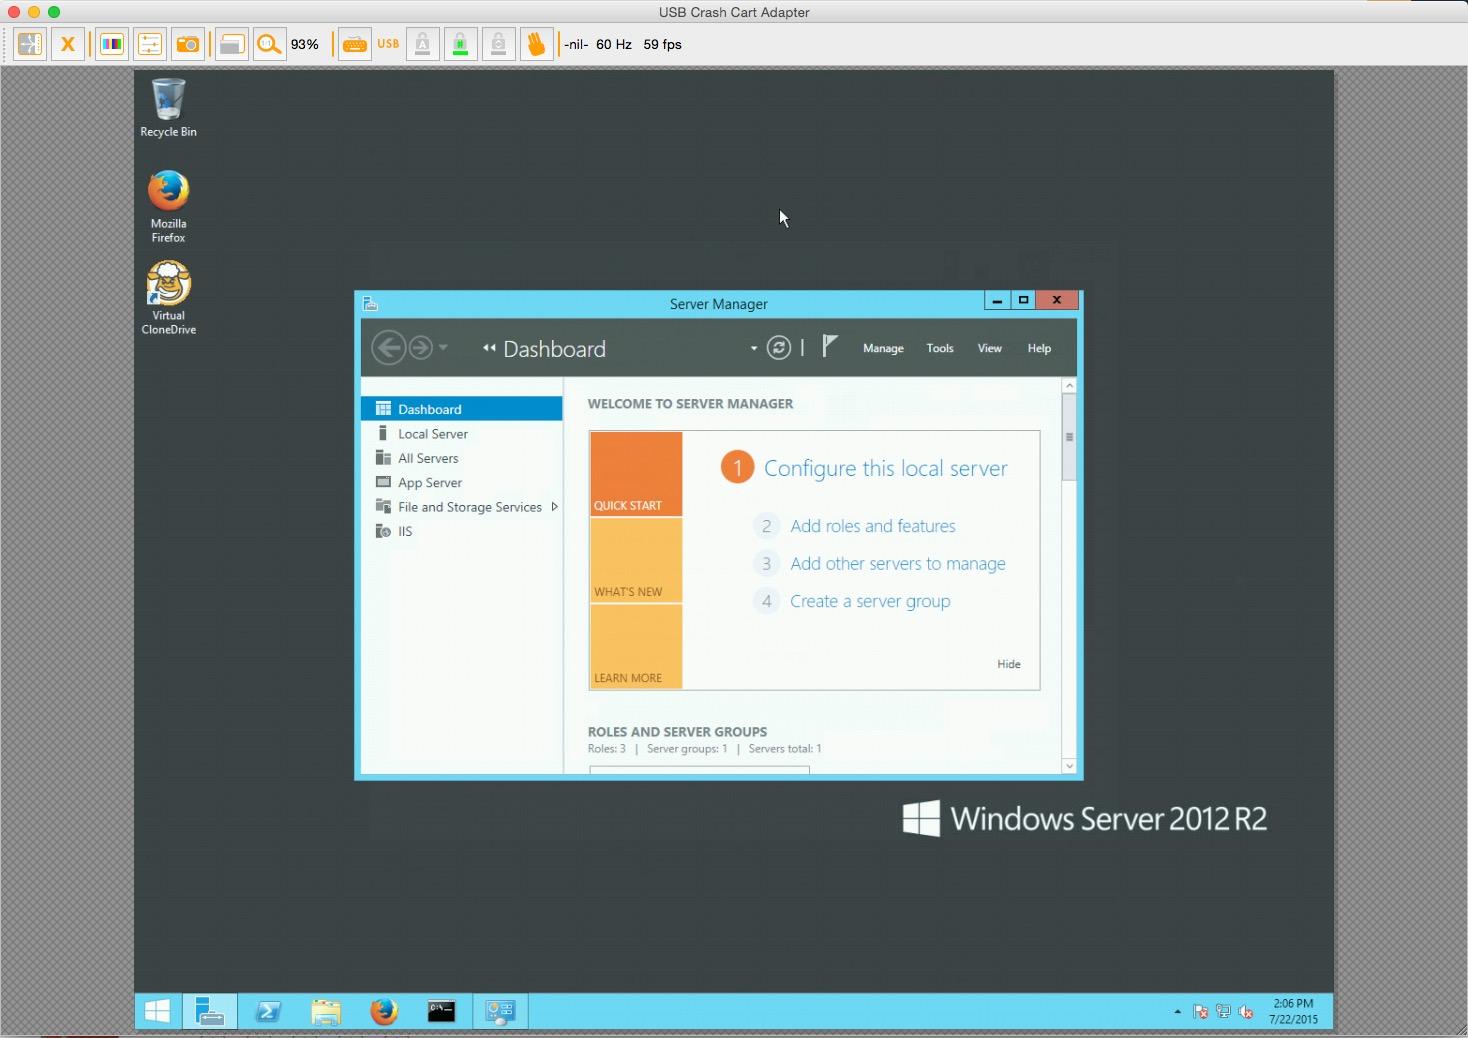The image size is (1468, 1038).
Task: Refresh the Server Manager dashboard
Action: point(778,348)
